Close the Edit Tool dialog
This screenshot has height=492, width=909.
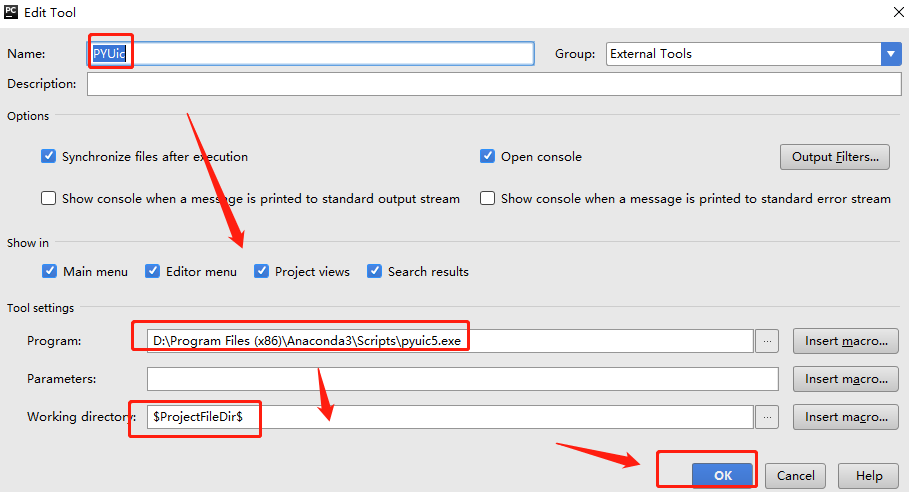coord(898,12)
